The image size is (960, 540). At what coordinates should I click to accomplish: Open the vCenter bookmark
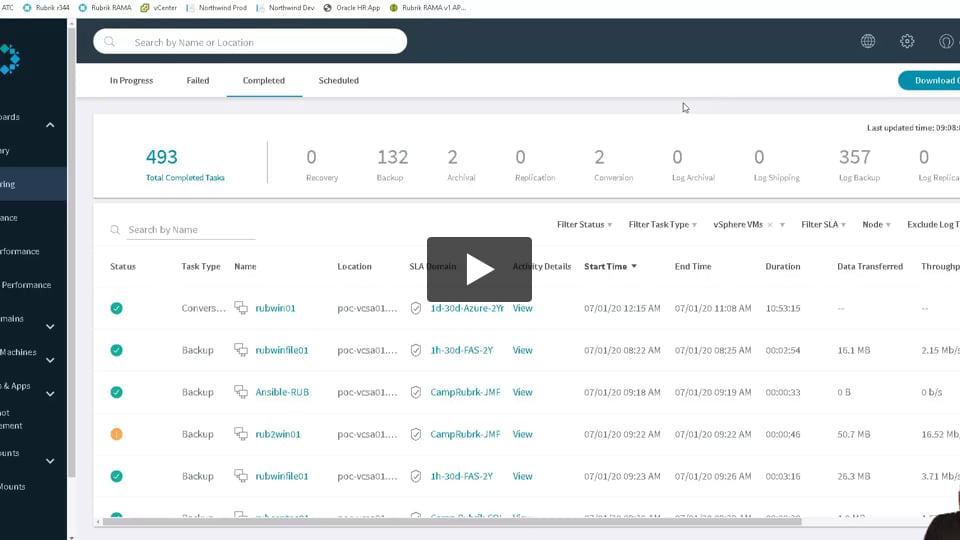tap(159, 8)
